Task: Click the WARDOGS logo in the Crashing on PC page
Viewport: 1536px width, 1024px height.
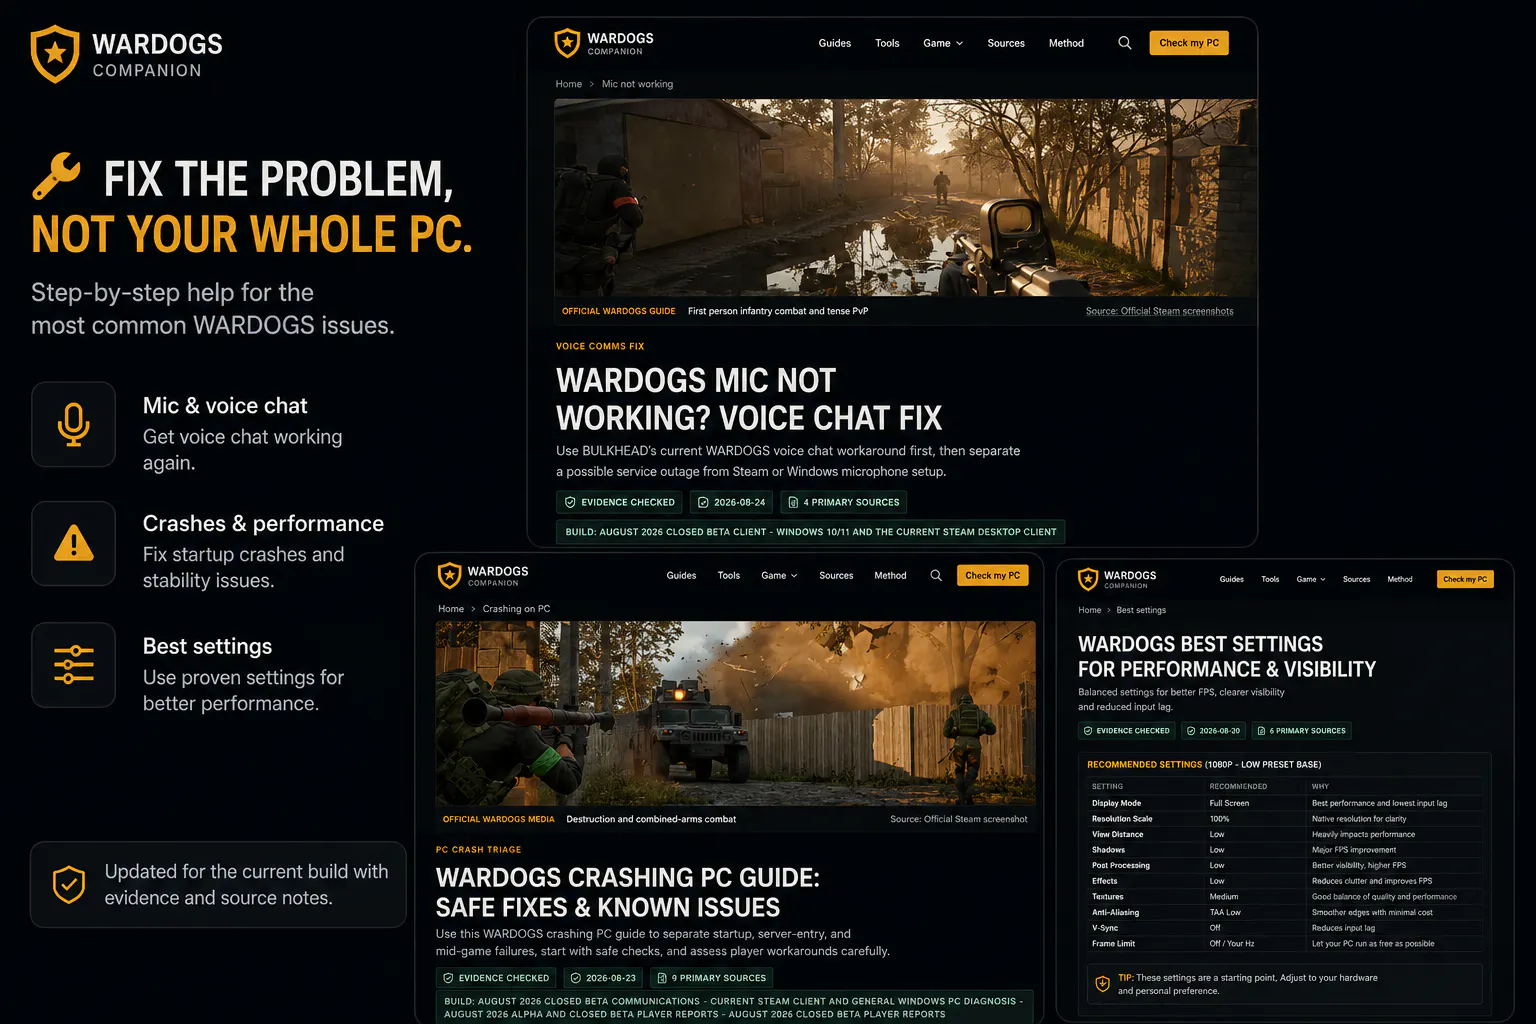Action: (x=483, y=575)
